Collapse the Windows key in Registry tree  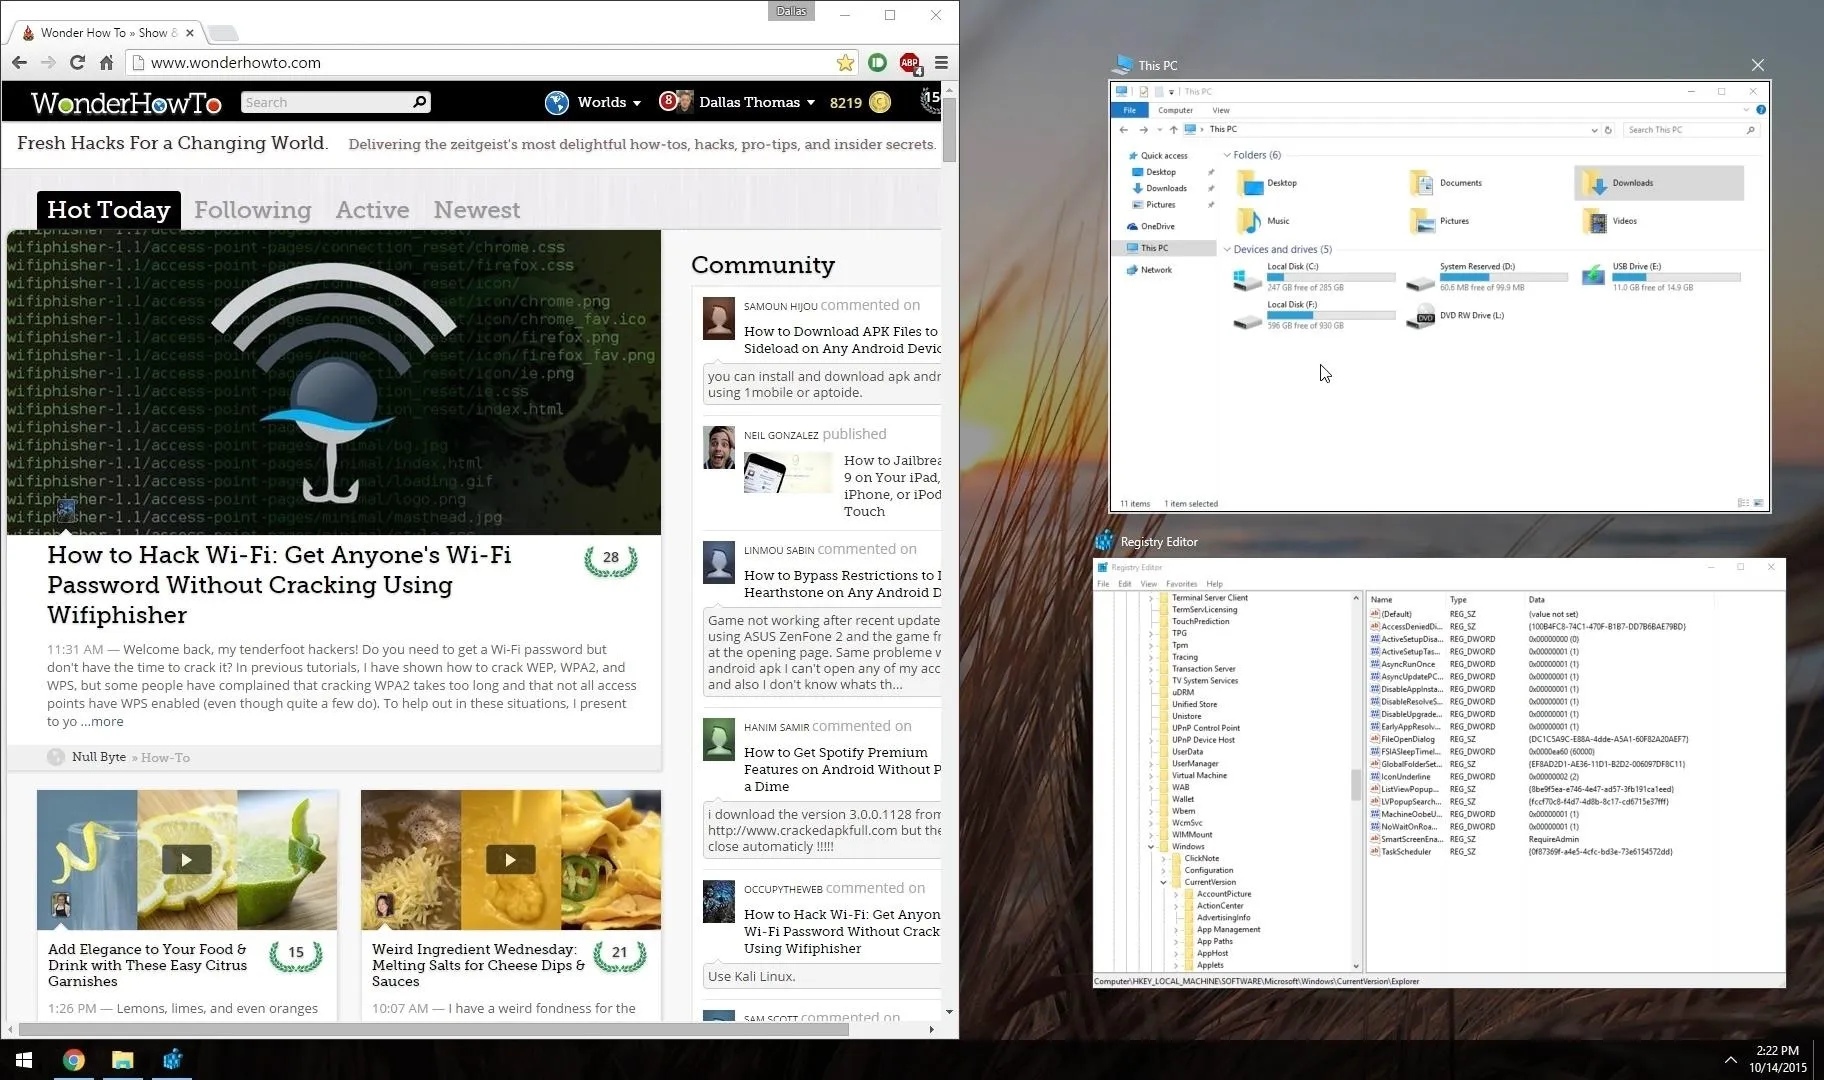(x=1151, y=847)
